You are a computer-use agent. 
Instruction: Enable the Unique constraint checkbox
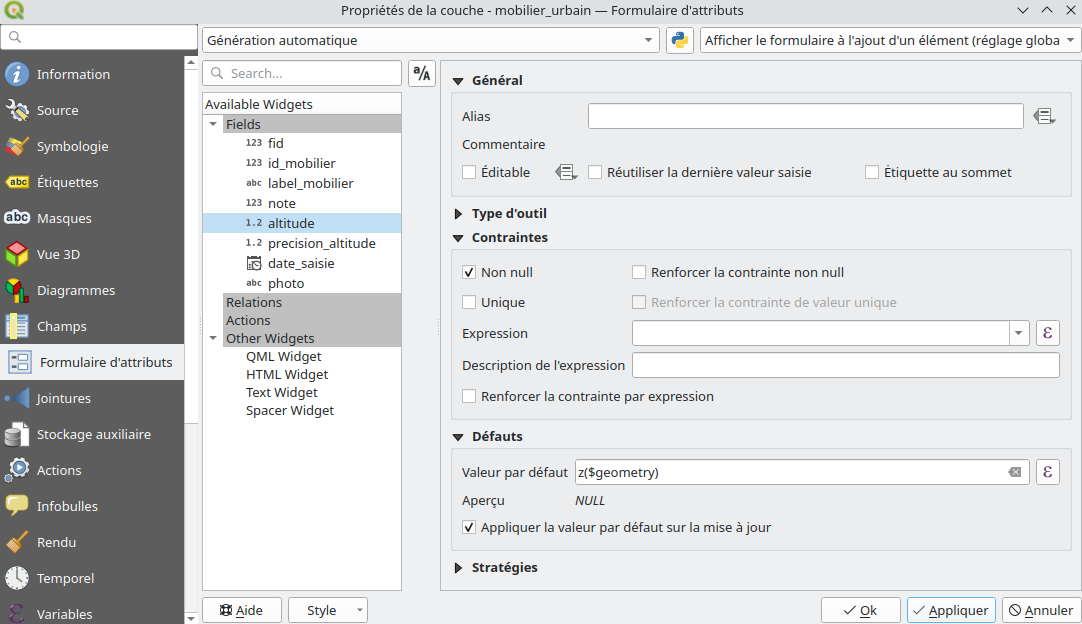click(x=469, y=302)
